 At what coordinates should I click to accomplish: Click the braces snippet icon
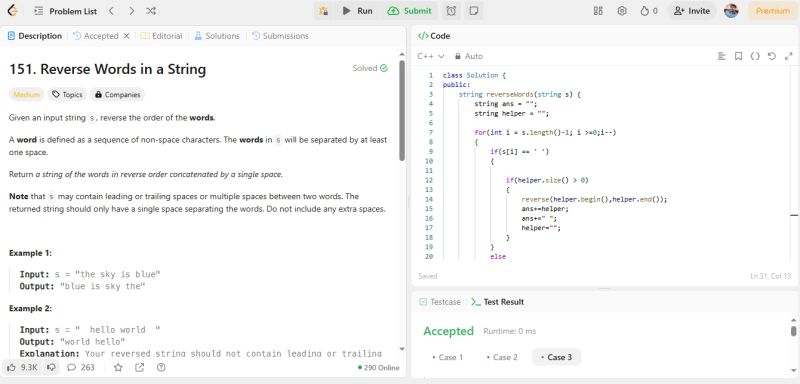pos(755,56)
